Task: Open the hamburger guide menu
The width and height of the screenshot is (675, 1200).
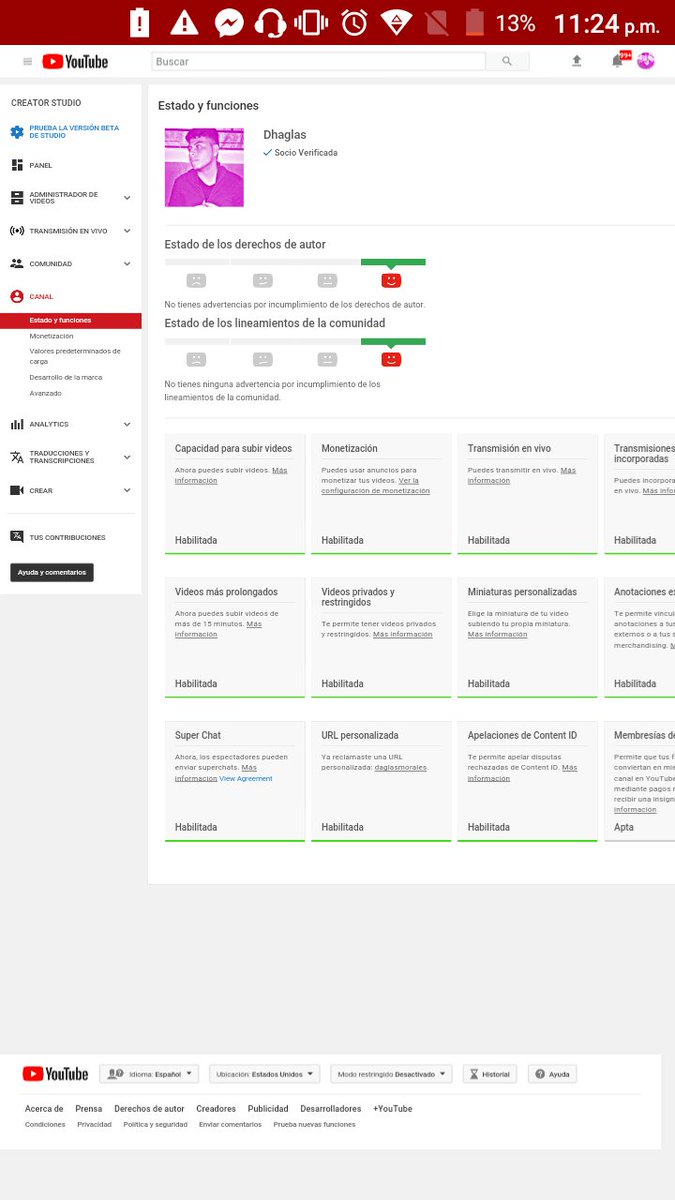Action: 27,62
